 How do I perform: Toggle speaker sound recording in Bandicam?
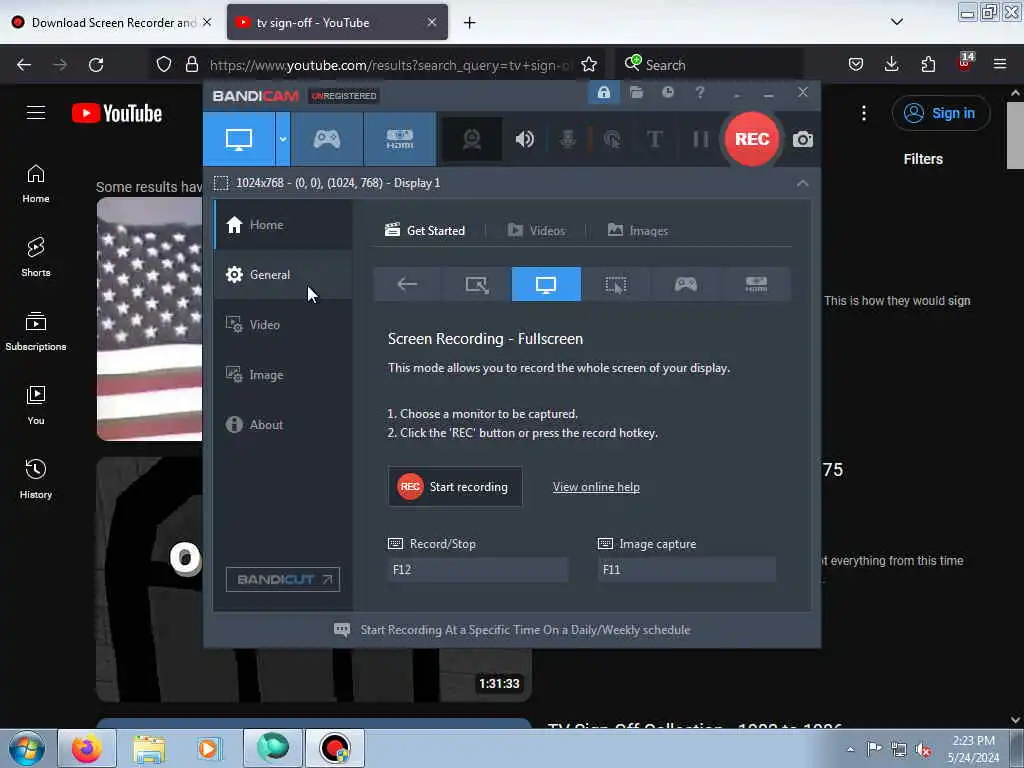pyautogui.click(x=524, y=139)
